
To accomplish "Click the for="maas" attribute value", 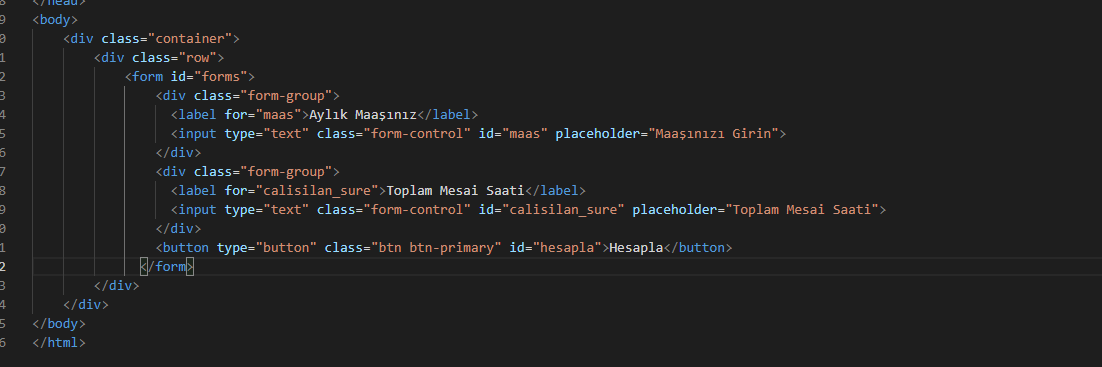I will pyautogui.click(x=278, y=115).
